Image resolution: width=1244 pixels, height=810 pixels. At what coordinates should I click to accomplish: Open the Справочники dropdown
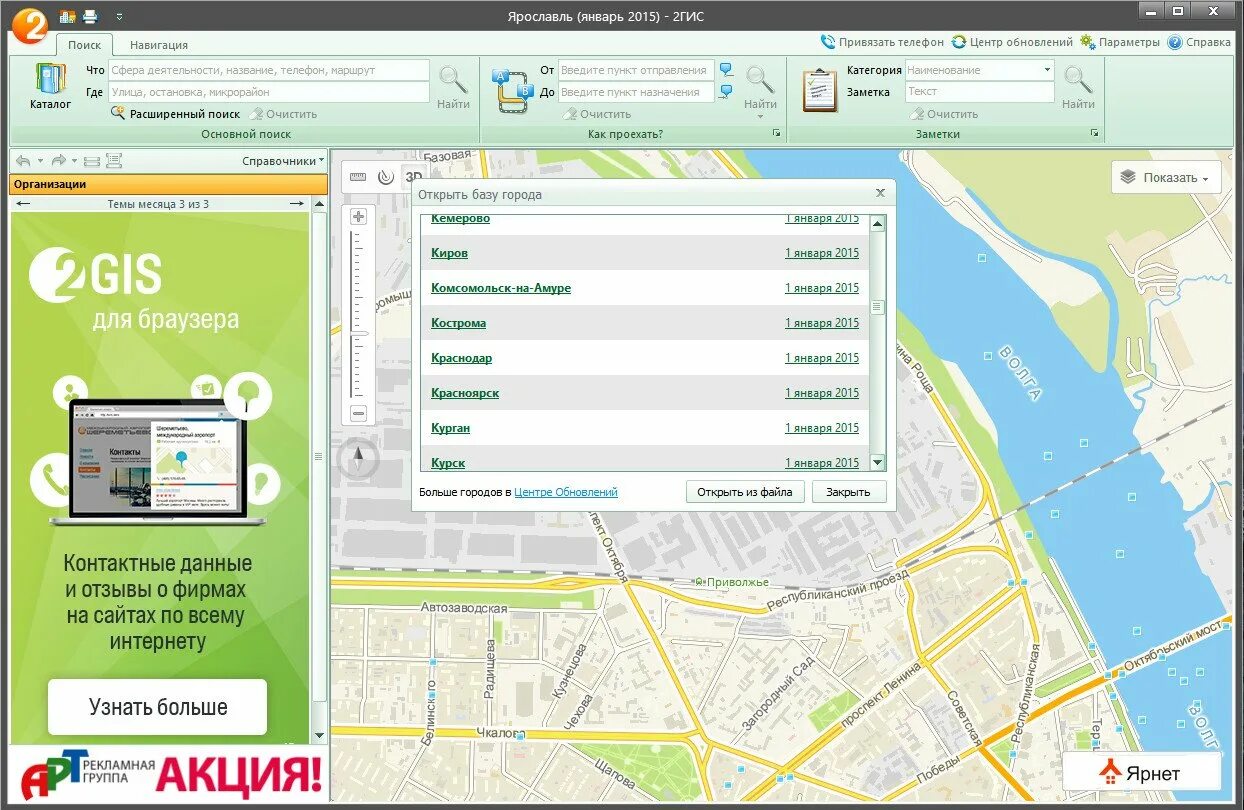coord(284,161)
